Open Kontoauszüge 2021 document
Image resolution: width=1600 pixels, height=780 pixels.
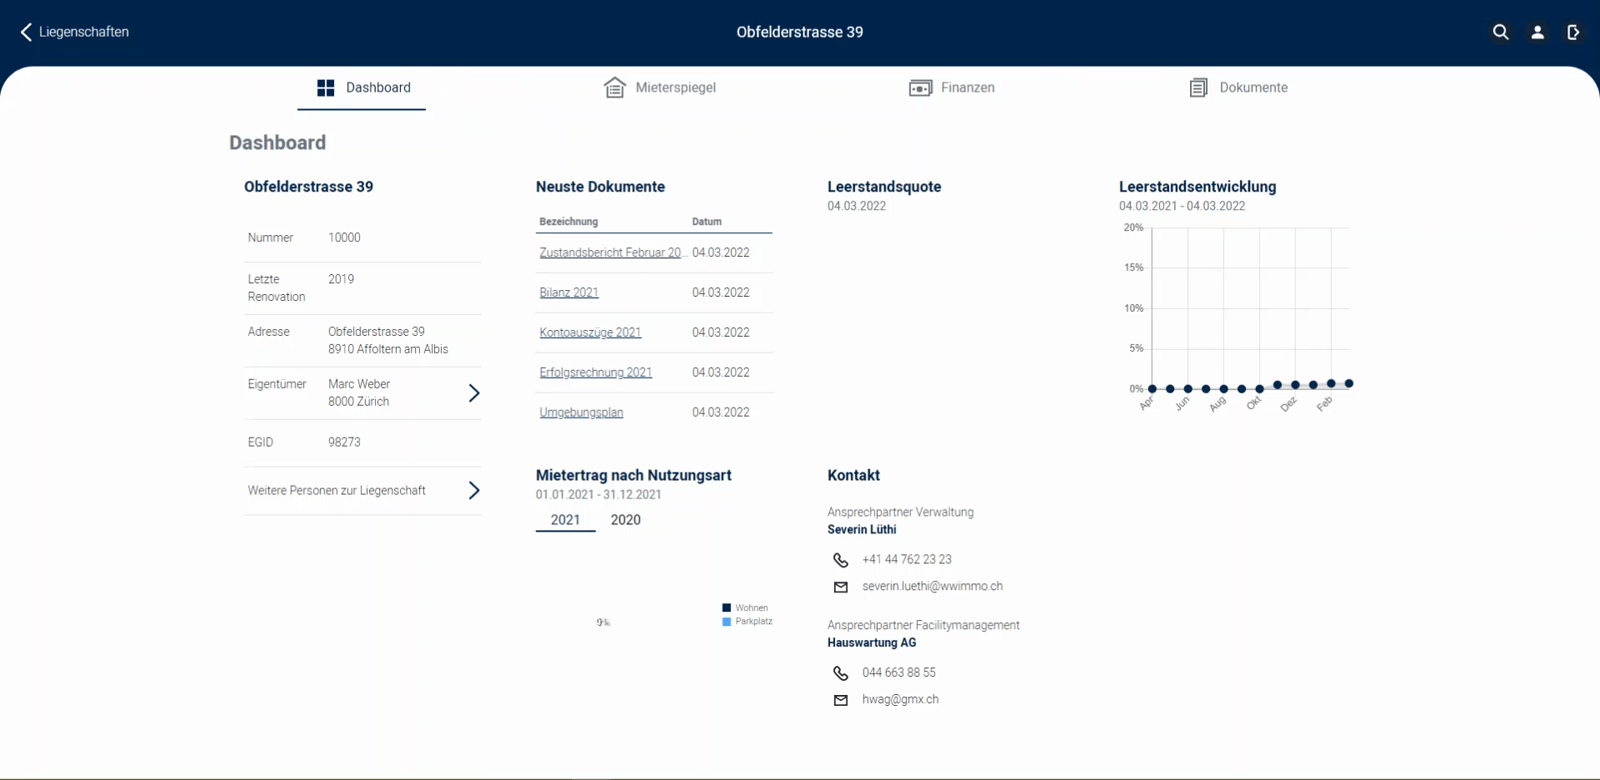point(590,333)
